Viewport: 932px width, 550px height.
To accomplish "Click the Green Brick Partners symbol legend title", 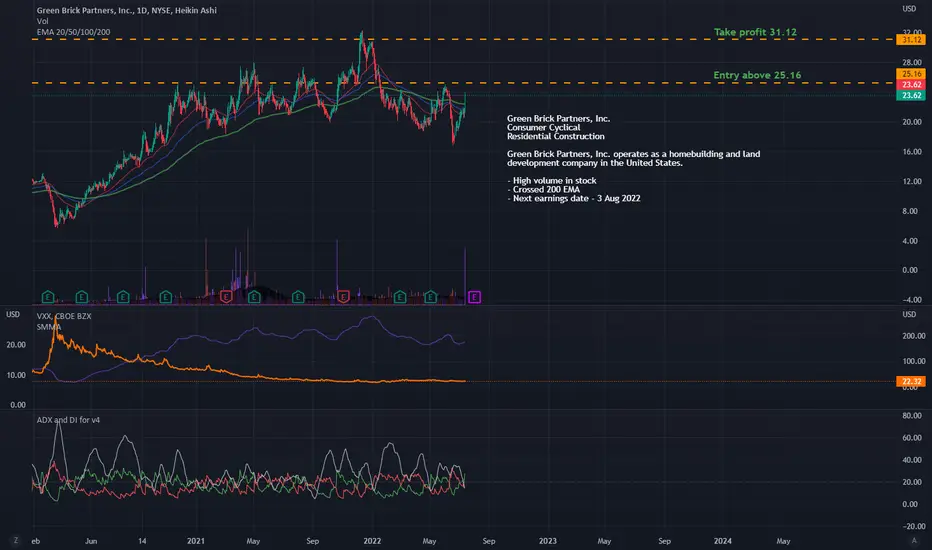I will point(127,10).
